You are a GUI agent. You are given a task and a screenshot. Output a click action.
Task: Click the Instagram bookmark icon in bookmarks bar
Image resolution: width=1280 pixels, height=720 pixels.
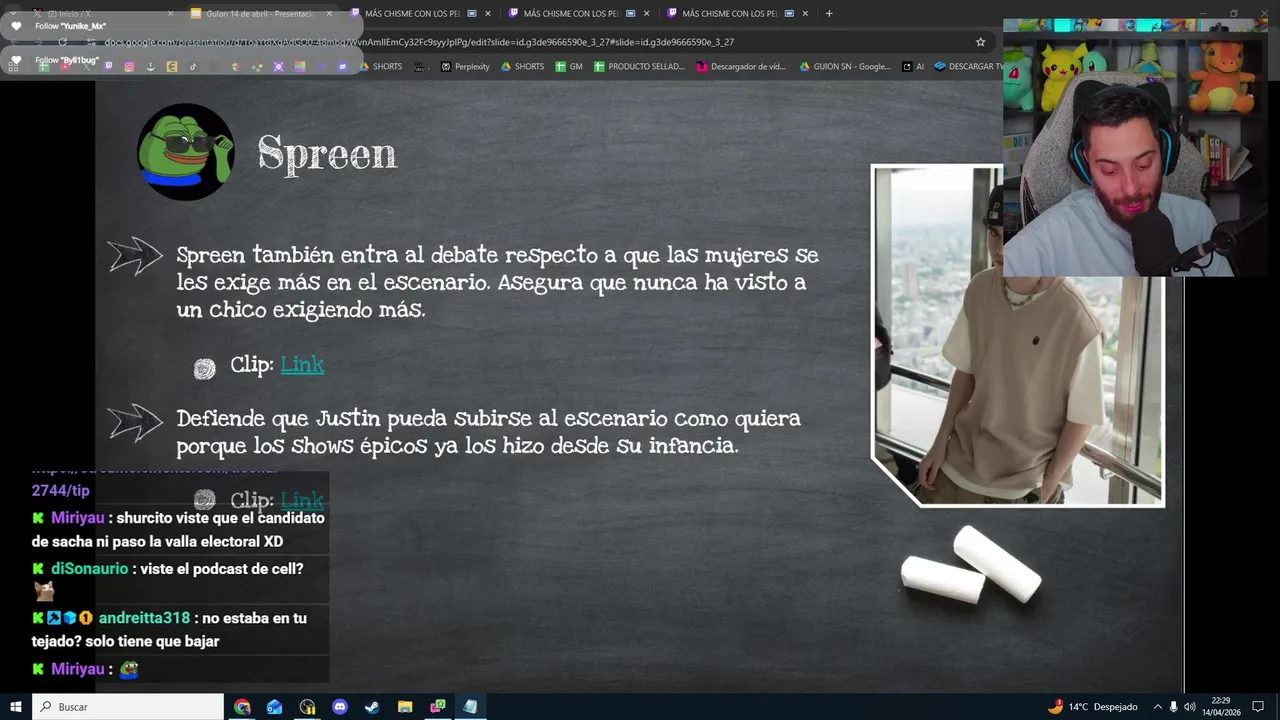pyautogui.click(x=129, y=66)
